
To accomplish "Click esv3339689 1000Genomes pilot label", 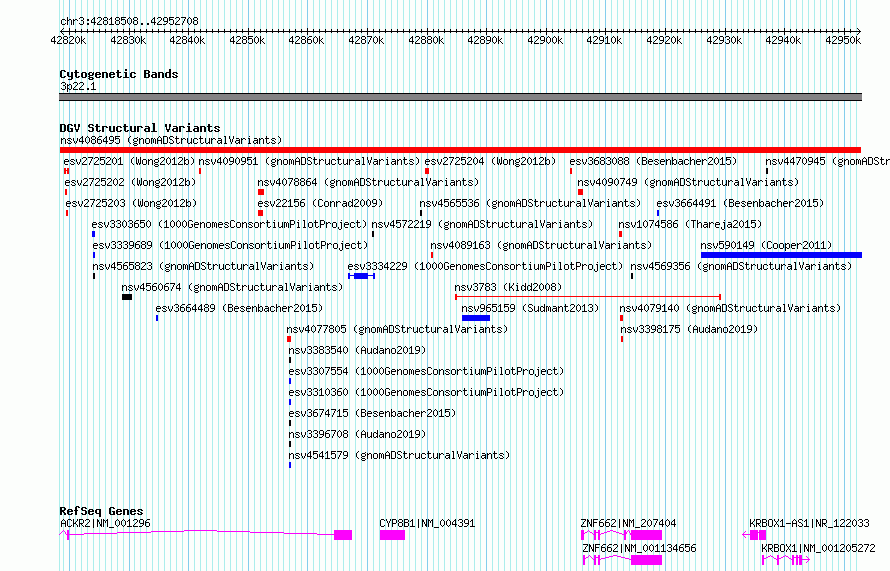I will pyautogui.click(x=230, y=245).
